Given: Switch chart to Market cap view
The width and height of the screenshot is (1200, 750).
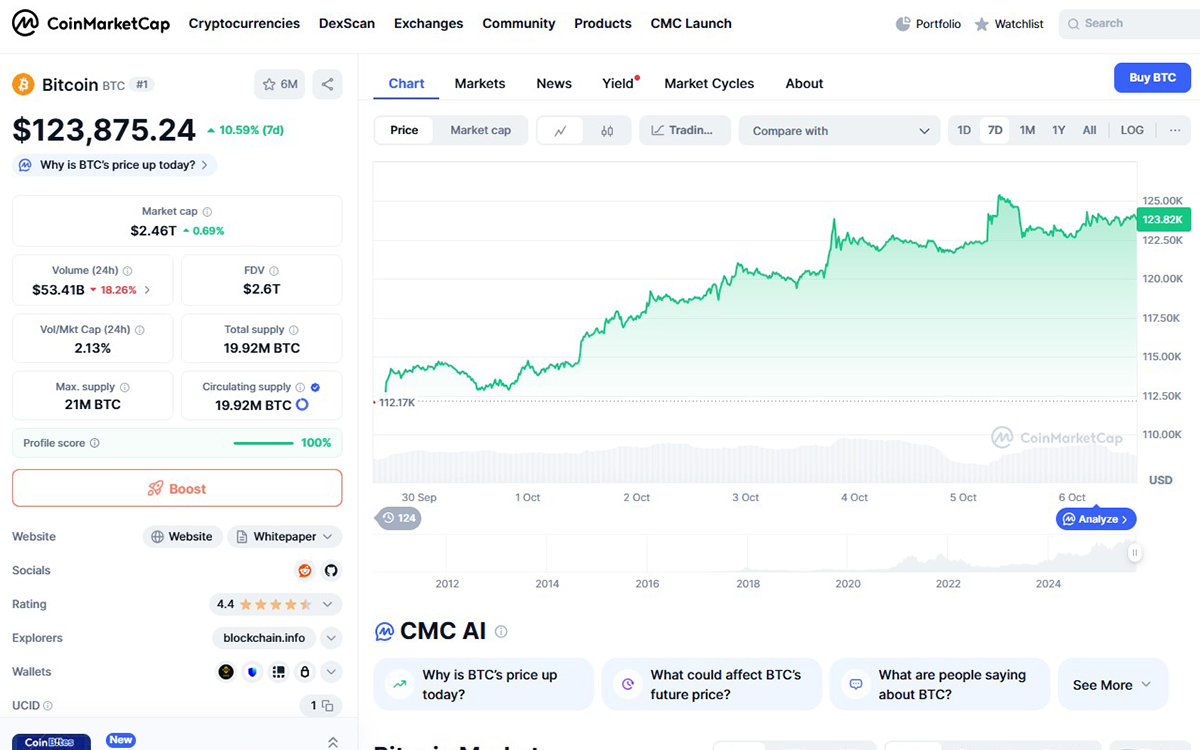Looking at the screenshot, I should tap(482, 130).
